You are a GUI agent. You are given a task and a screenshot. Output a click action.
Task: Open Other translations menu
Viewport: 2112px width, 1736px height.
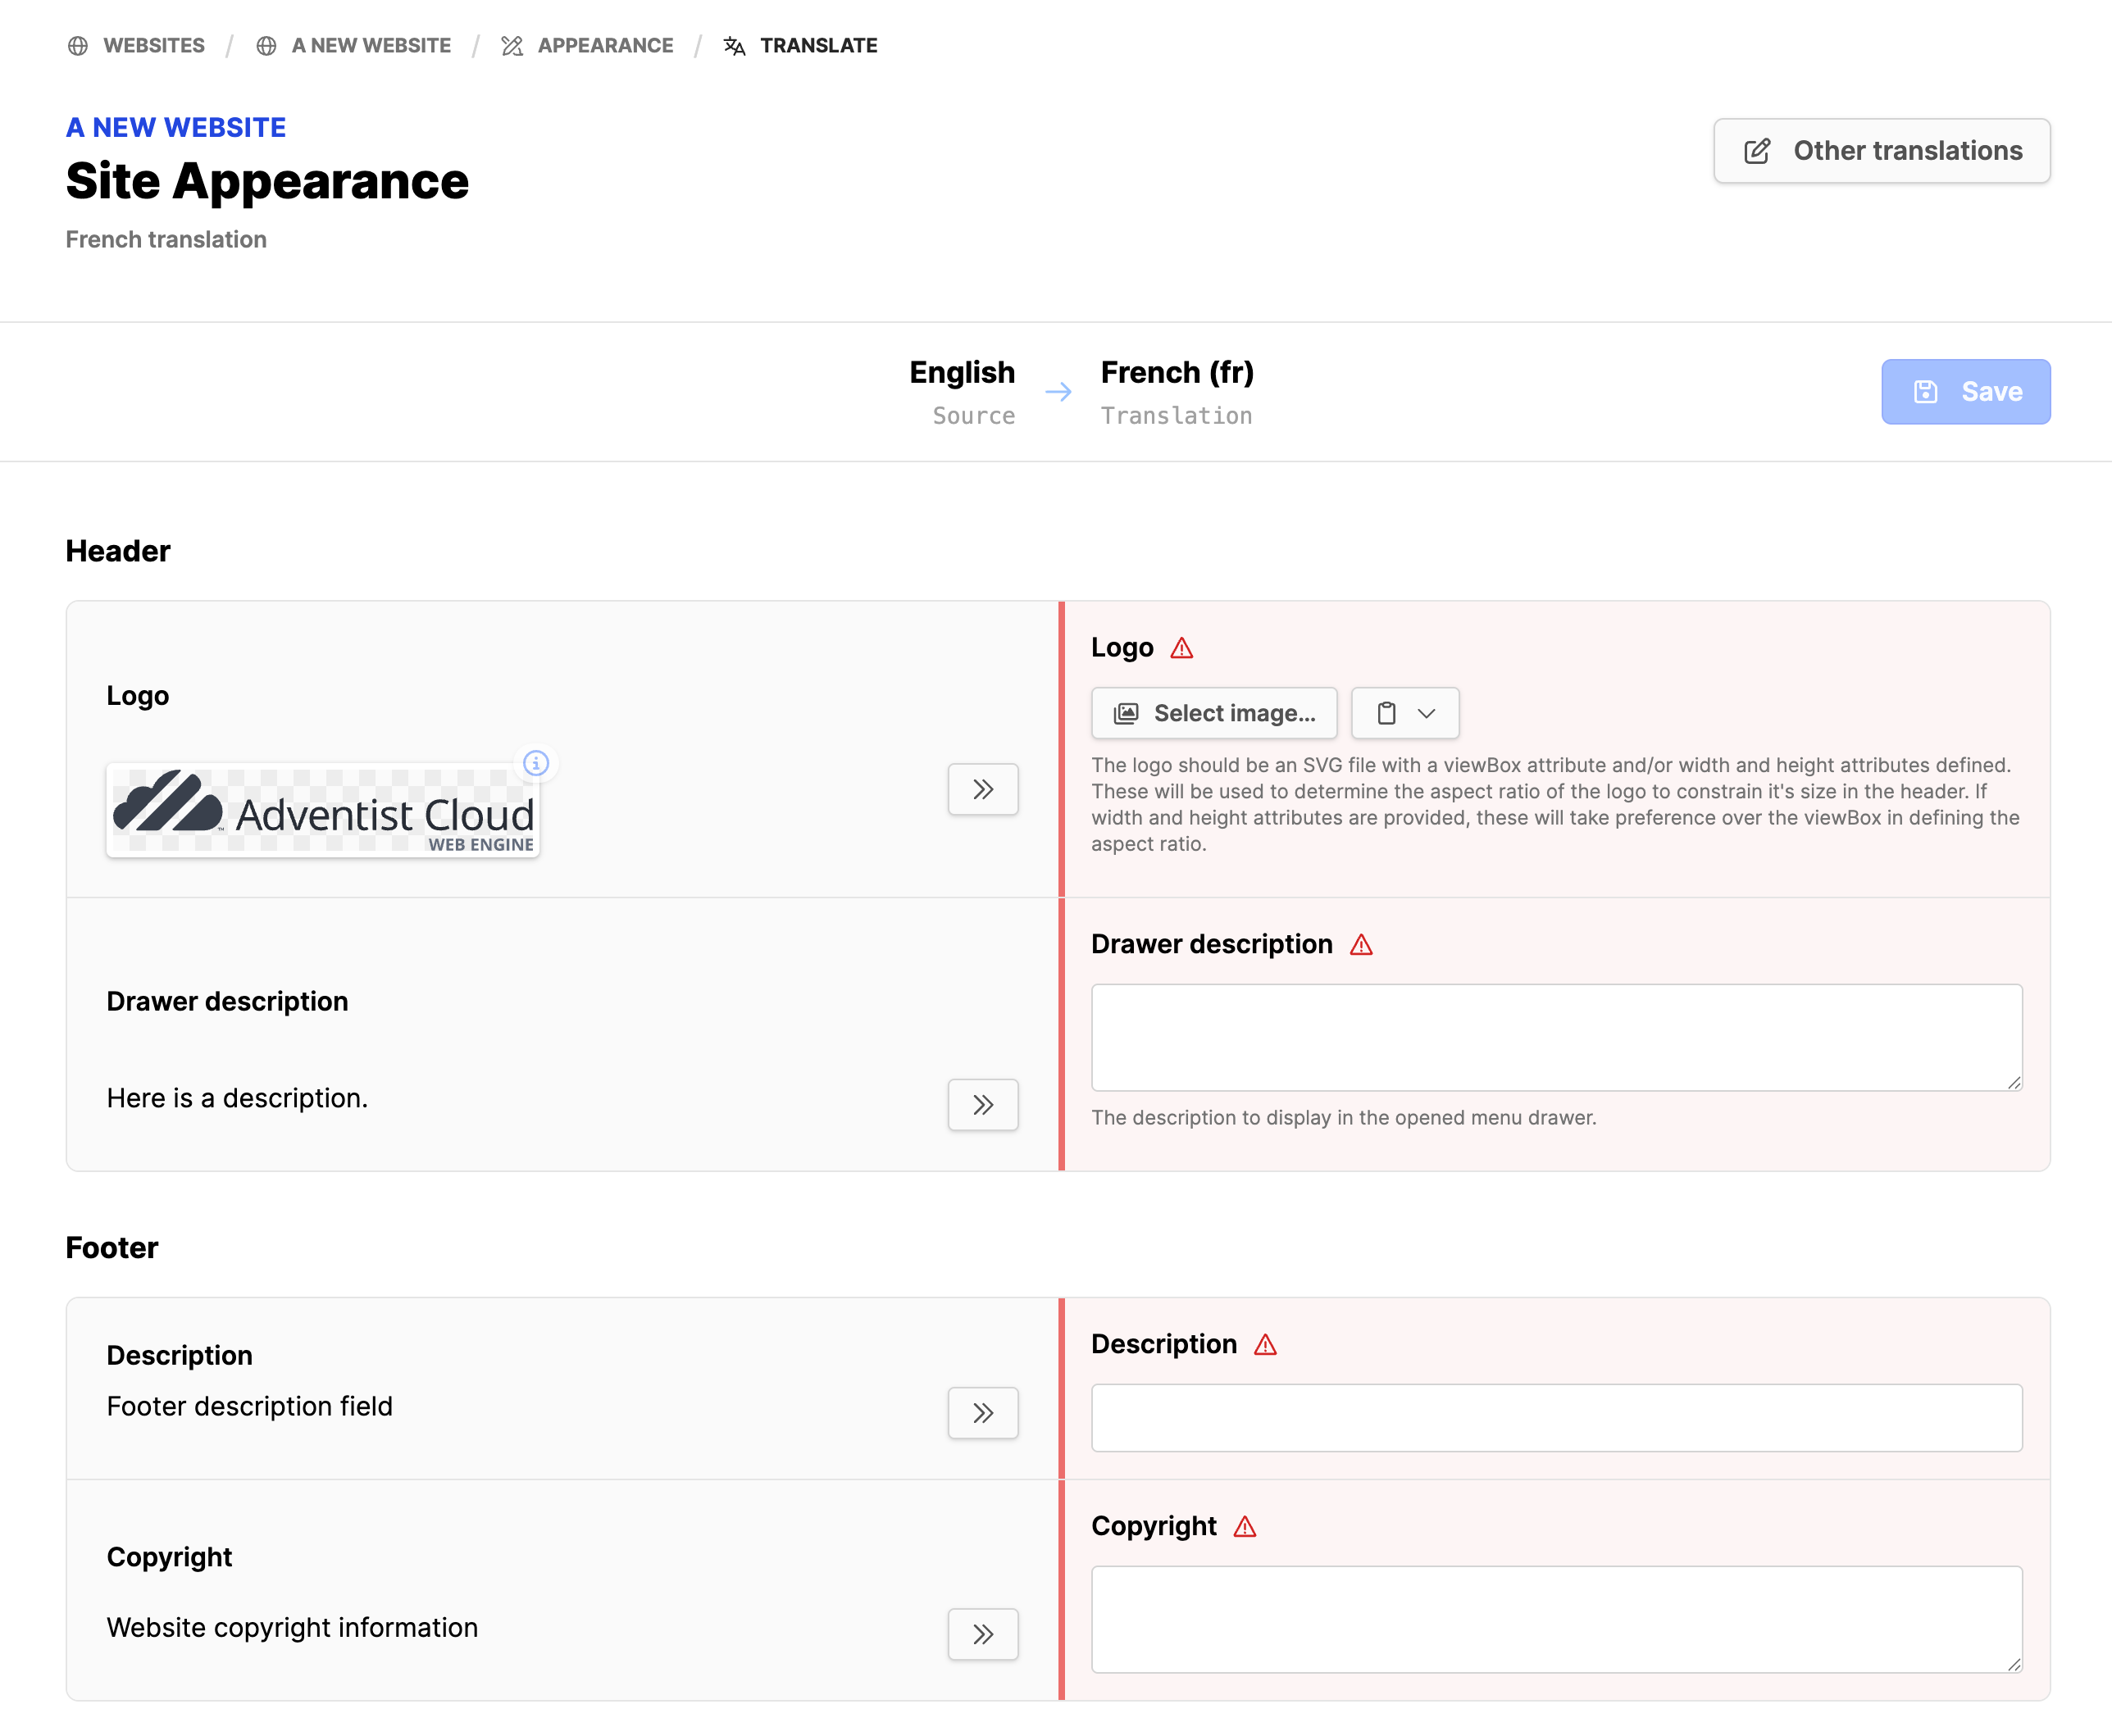[x=1881, y=151]
